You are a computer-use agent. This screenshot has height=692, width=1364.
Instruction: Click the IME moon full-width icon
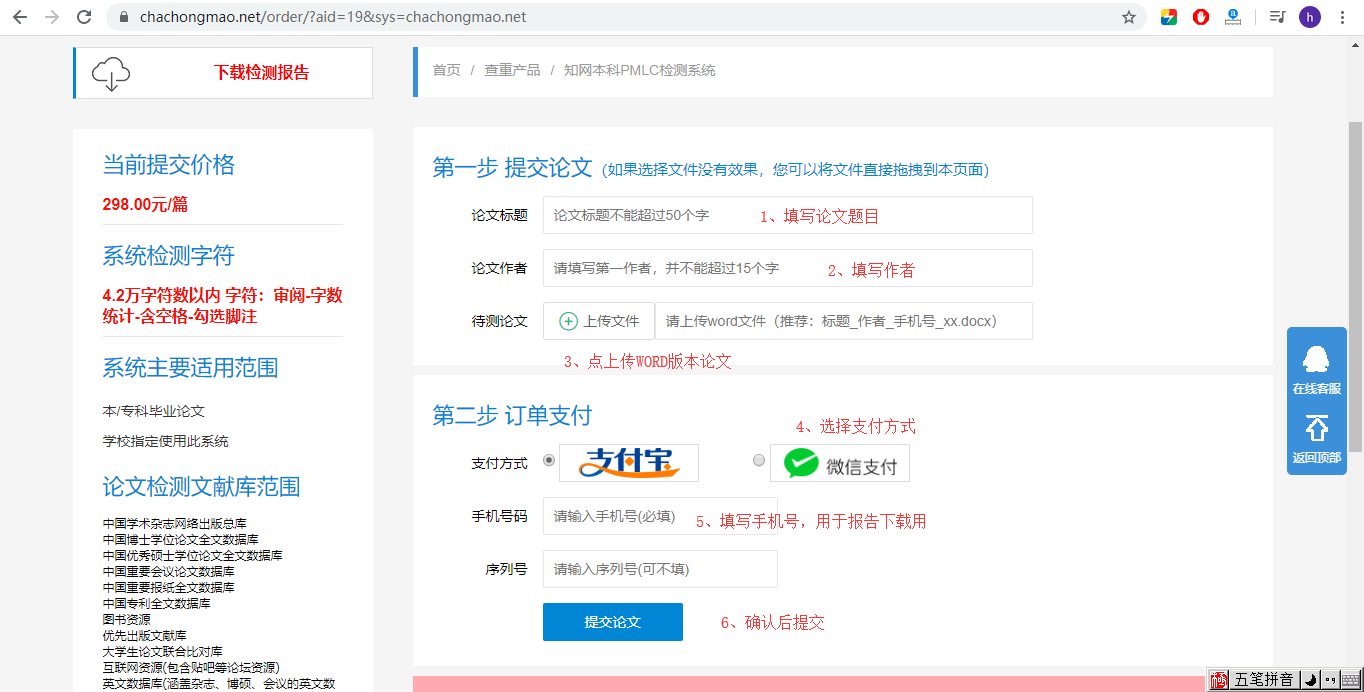1309,681
